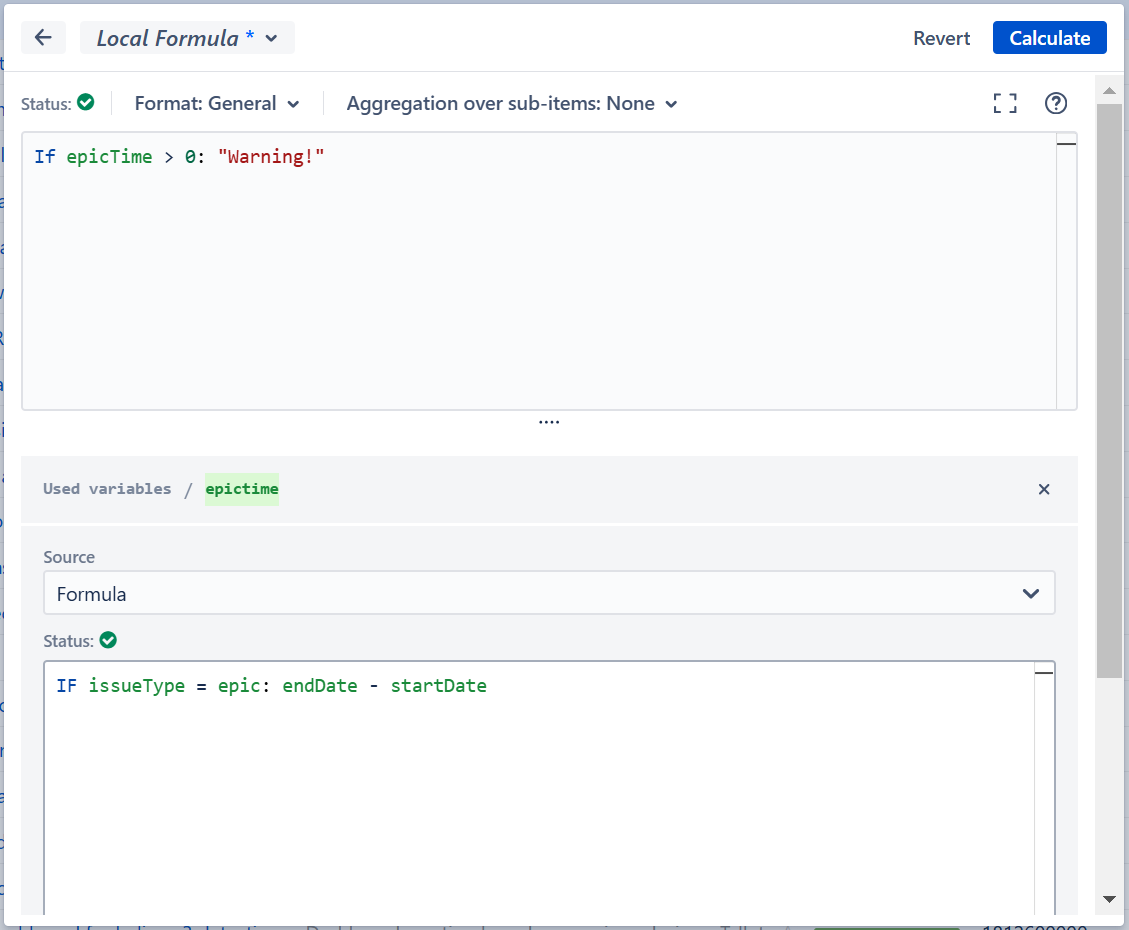Close the epictime variable panel
This screenshot has width=1129, height=930.
click(1044, 489)
